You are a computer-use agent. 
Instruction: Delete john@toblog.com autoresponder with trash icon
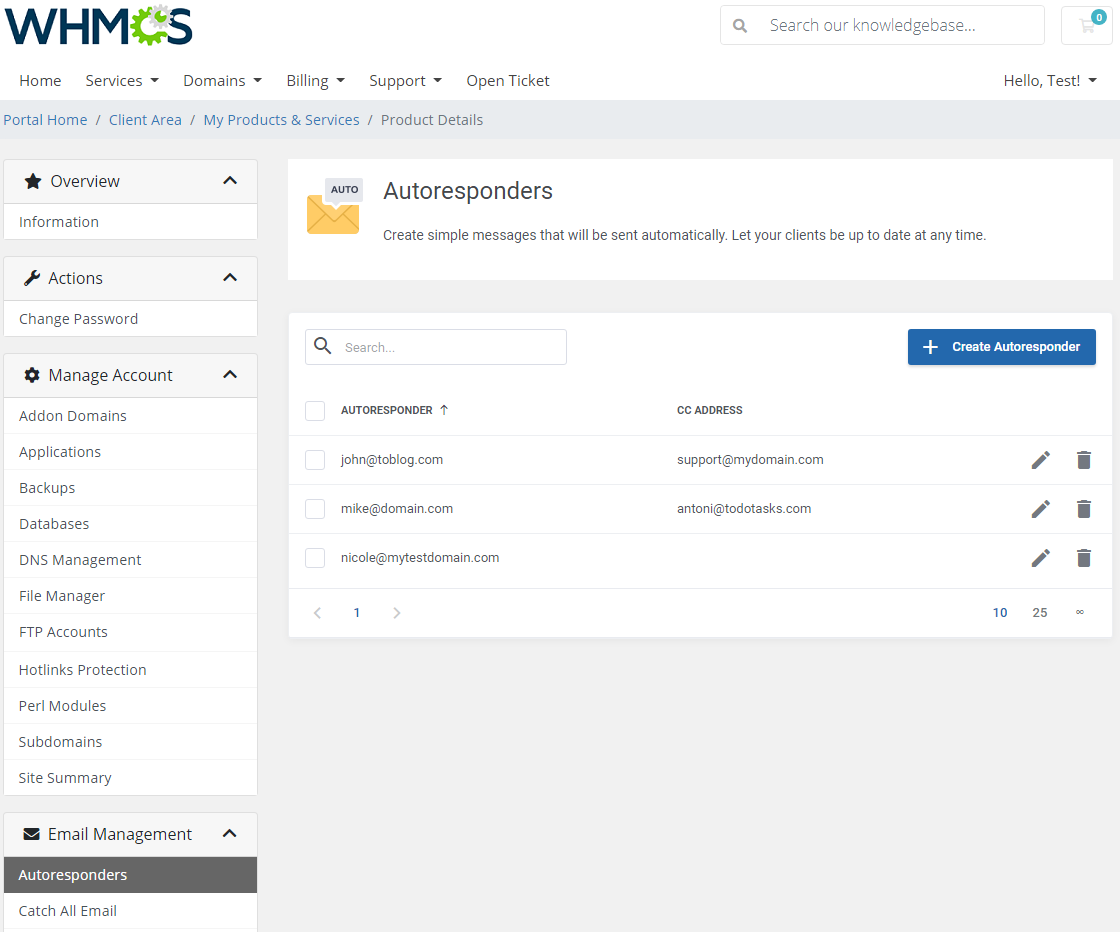(x=1084, y=460)
